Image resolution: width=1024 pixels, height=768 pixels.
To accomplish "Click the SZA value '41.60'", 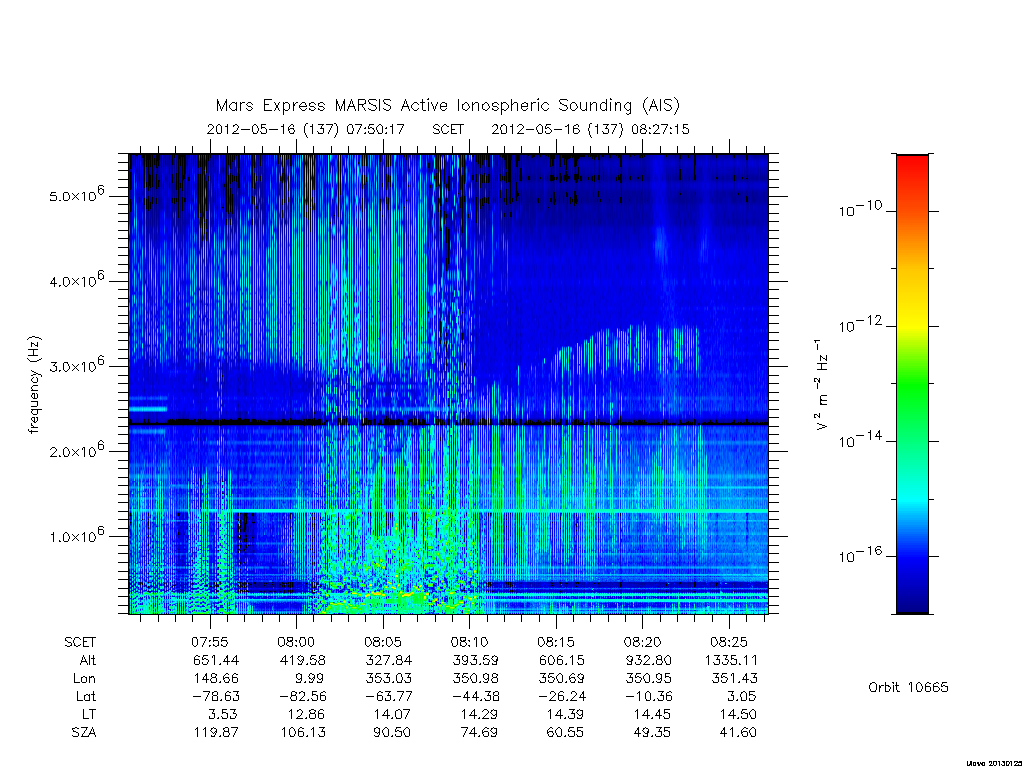I will [738, 733].
